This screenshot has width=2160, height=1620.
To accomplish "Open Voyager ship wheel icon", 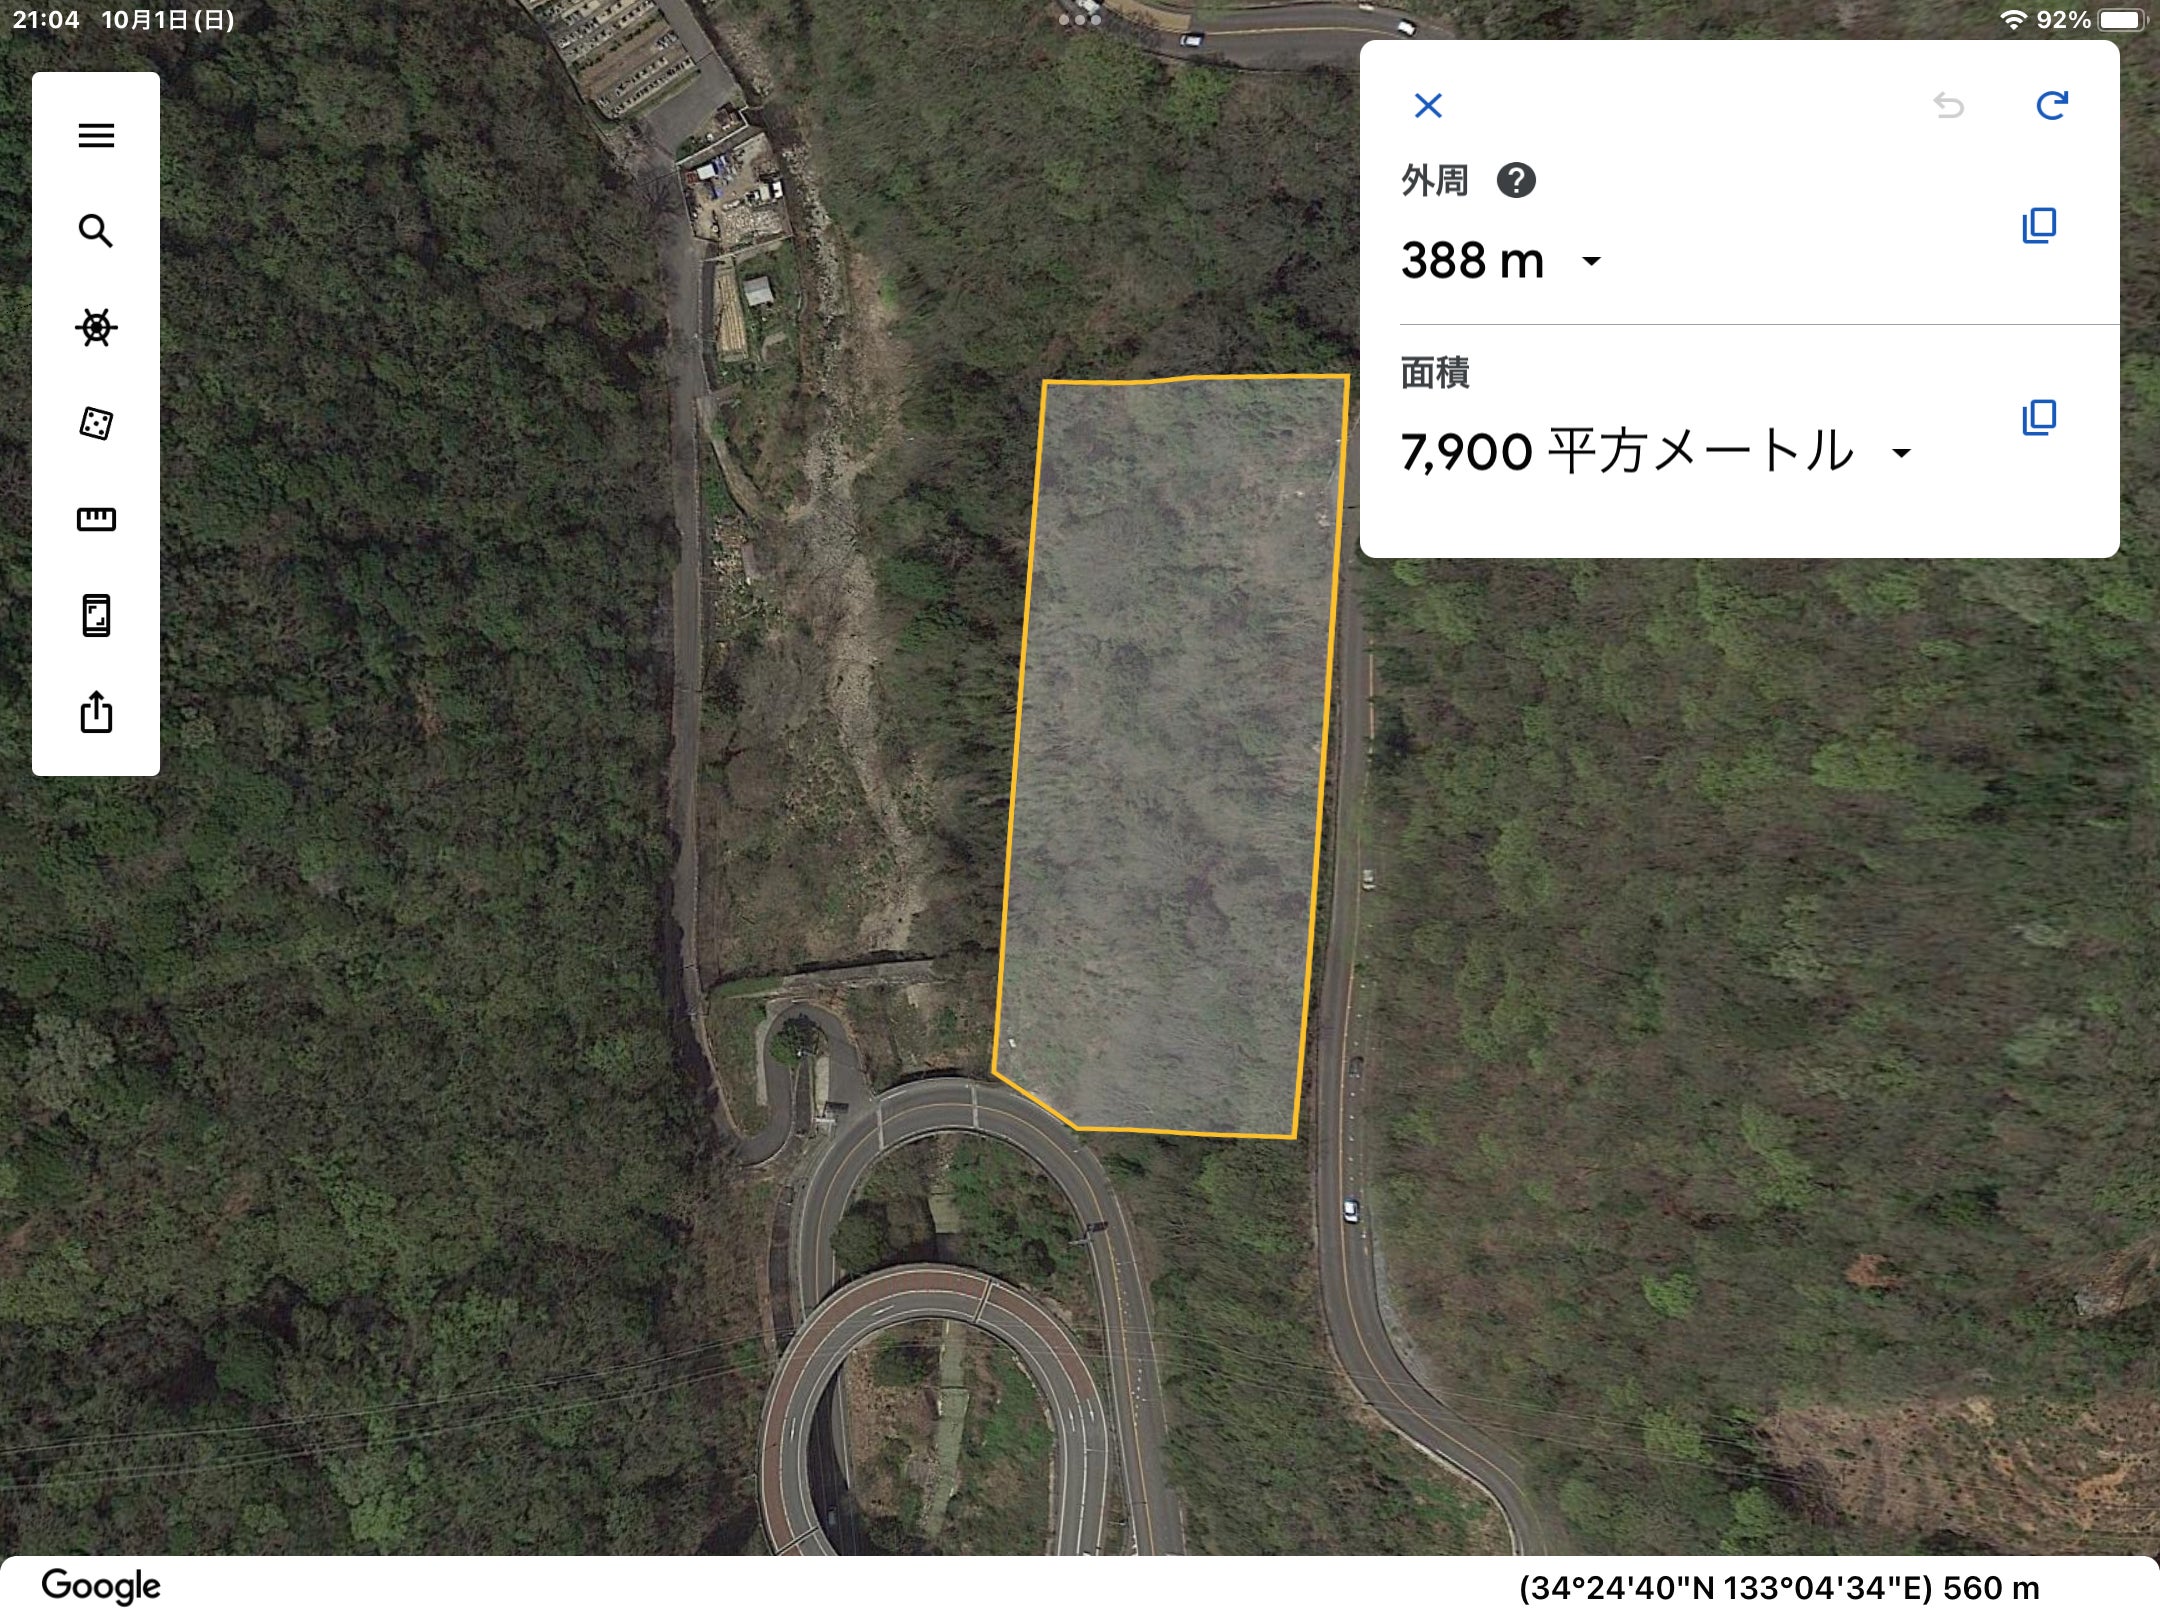I will click(x=96, y=327).
